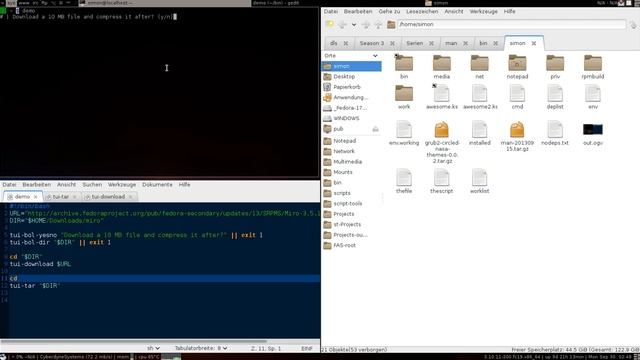This screenshot has height=360, width=640.
Task: Select the man-20130915.tar.gz archive
Action: click(517, 129)
